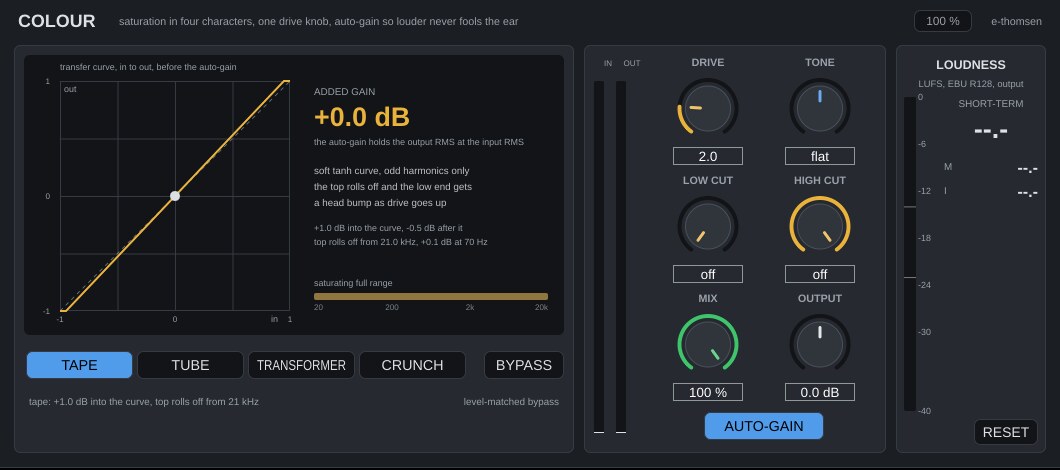Edit the output value field 0.0 dB
This screenshot has height=470, width=1060.
(x=820, y=392)
